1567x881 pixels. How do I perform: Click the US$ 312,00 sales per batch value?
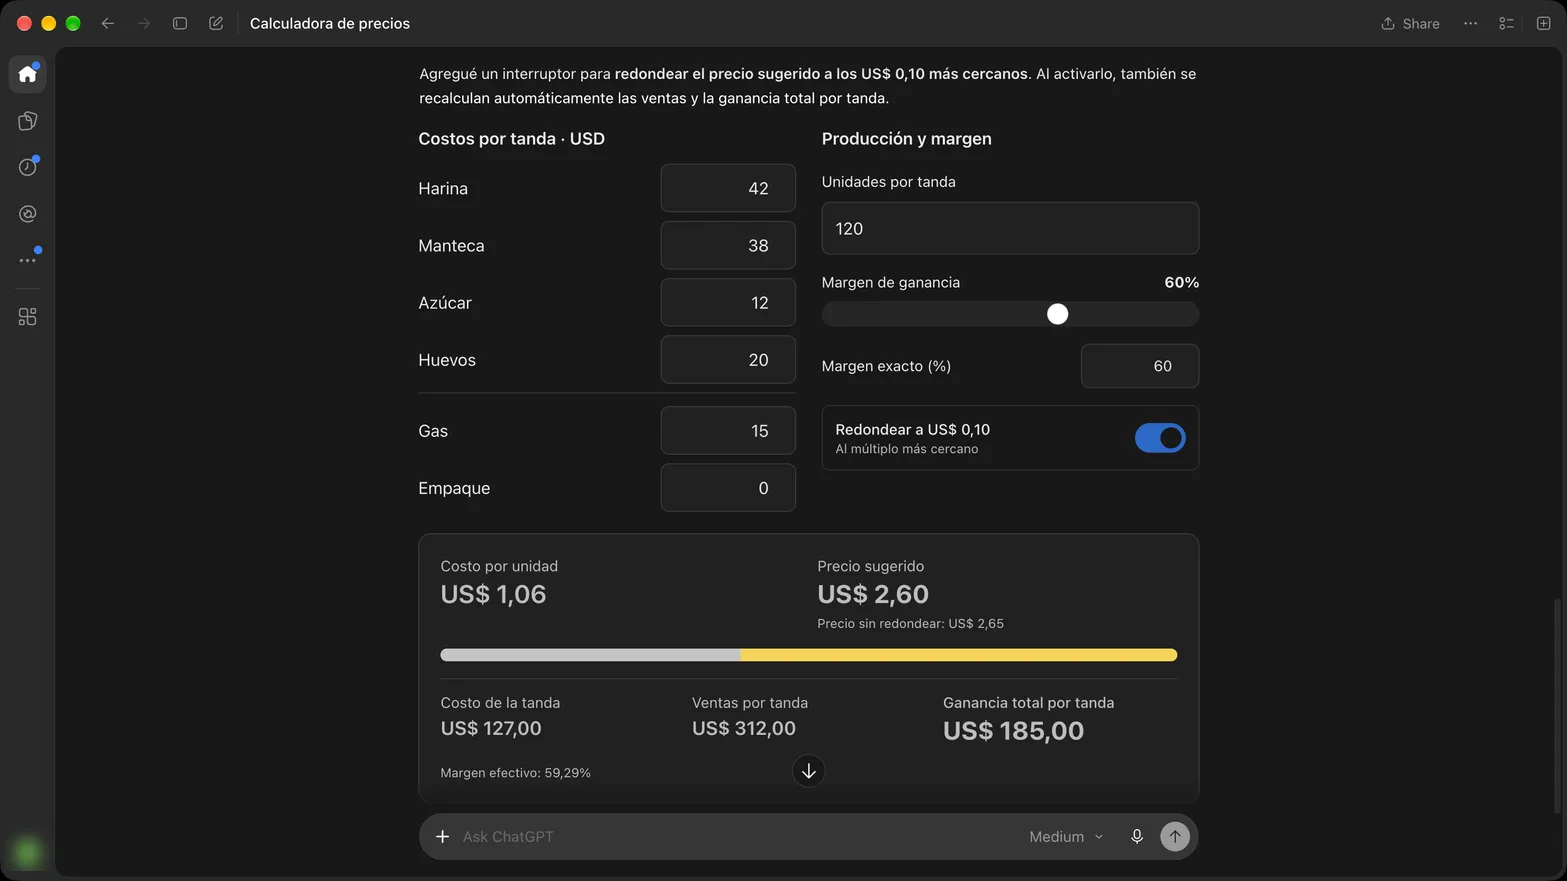coord(744,728)
